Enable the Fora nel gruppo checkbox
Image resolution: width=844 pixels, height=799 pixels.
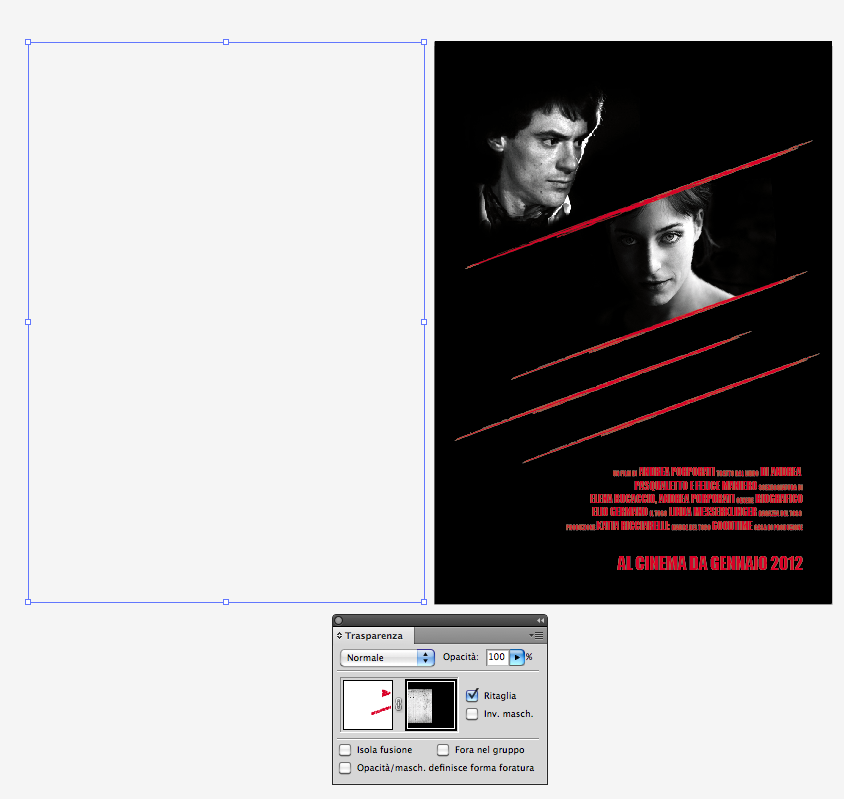[443, 749]
